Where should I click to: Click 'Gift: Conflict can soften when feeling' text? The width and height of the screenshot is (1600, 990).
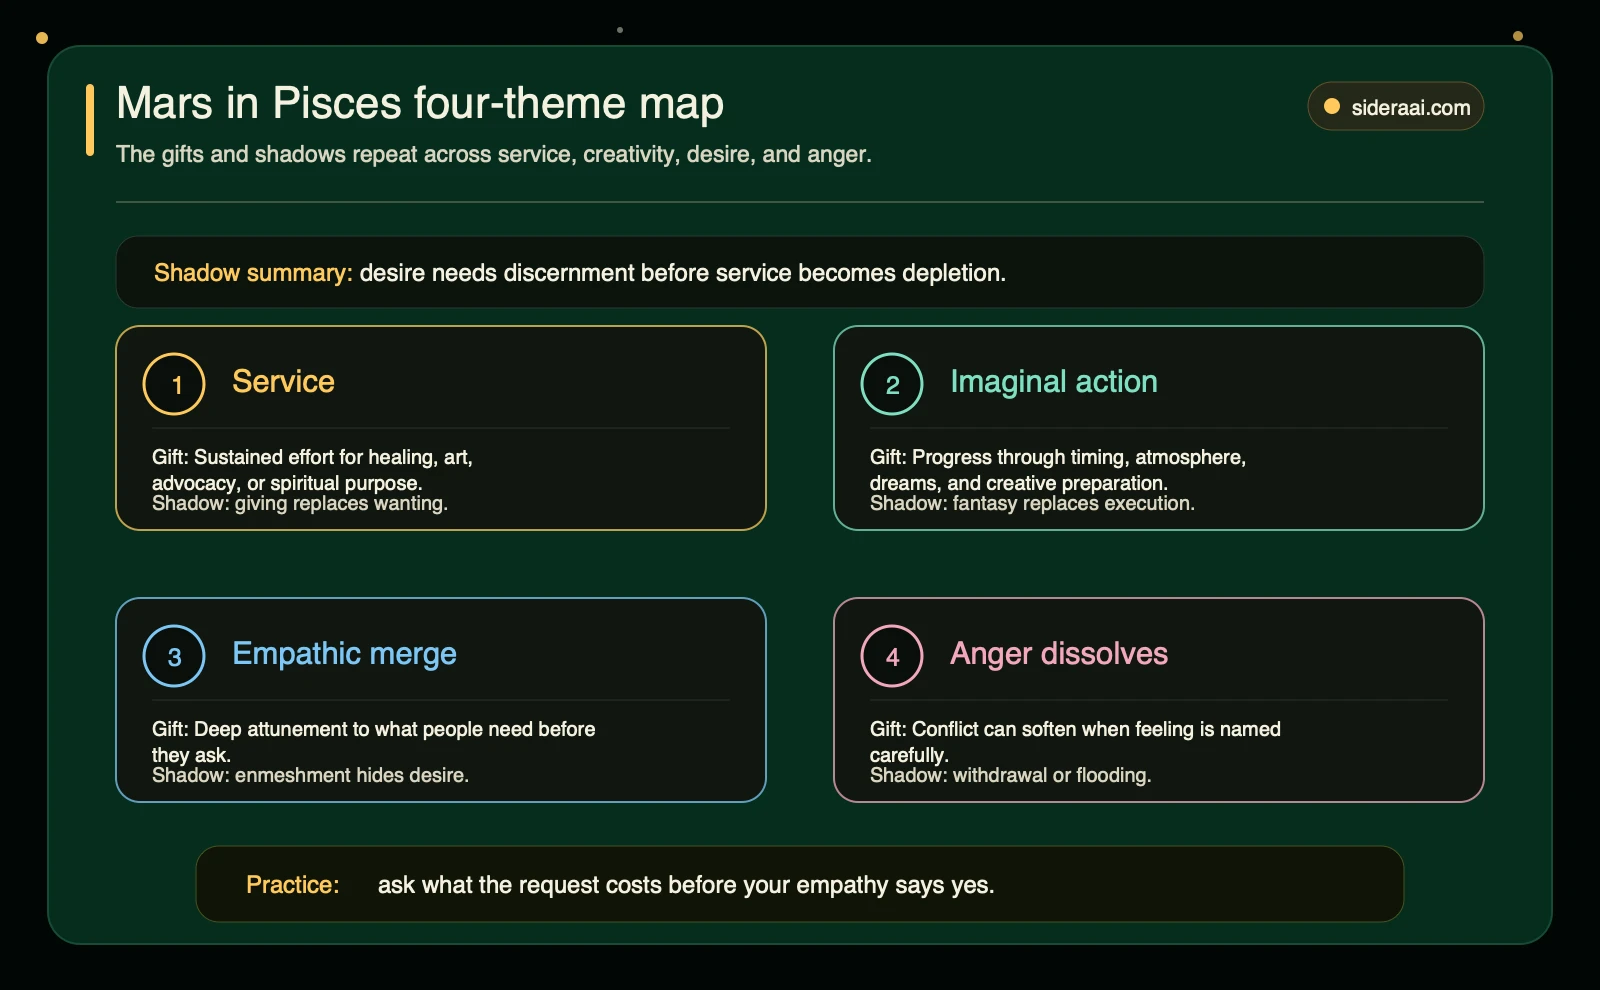coord(1075,741)
